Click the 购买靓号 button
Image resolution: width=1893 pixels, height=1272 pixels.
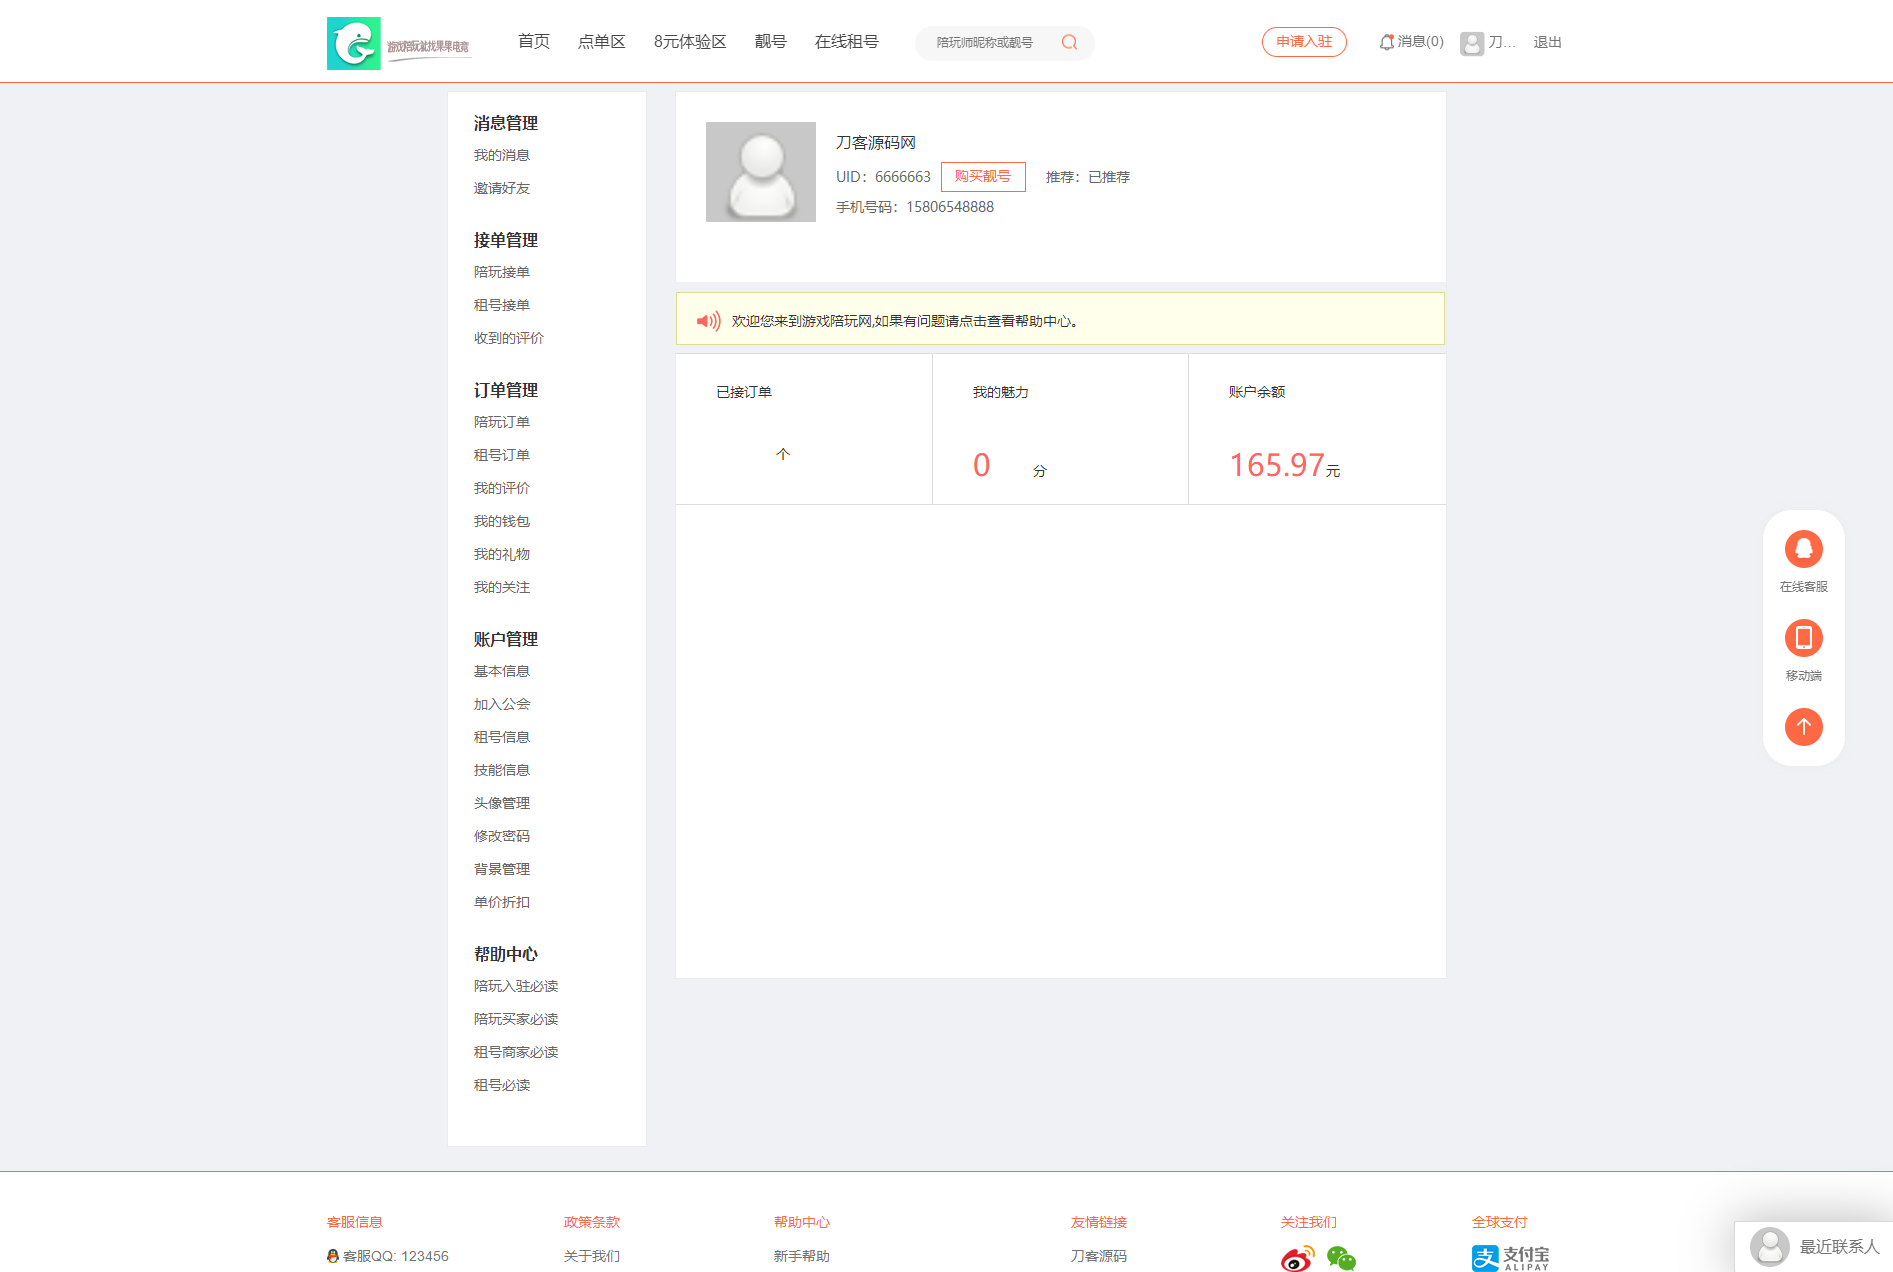(982, 176)
